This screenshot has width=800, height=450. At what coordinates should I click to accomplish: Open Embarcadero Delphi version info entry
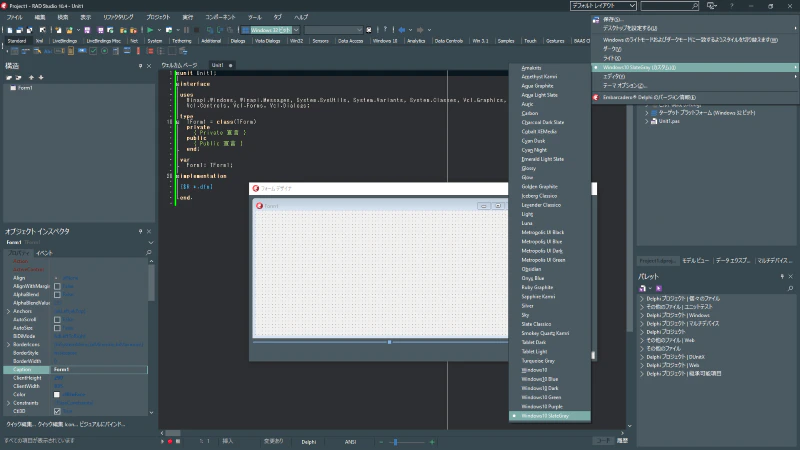click(649, 97)
